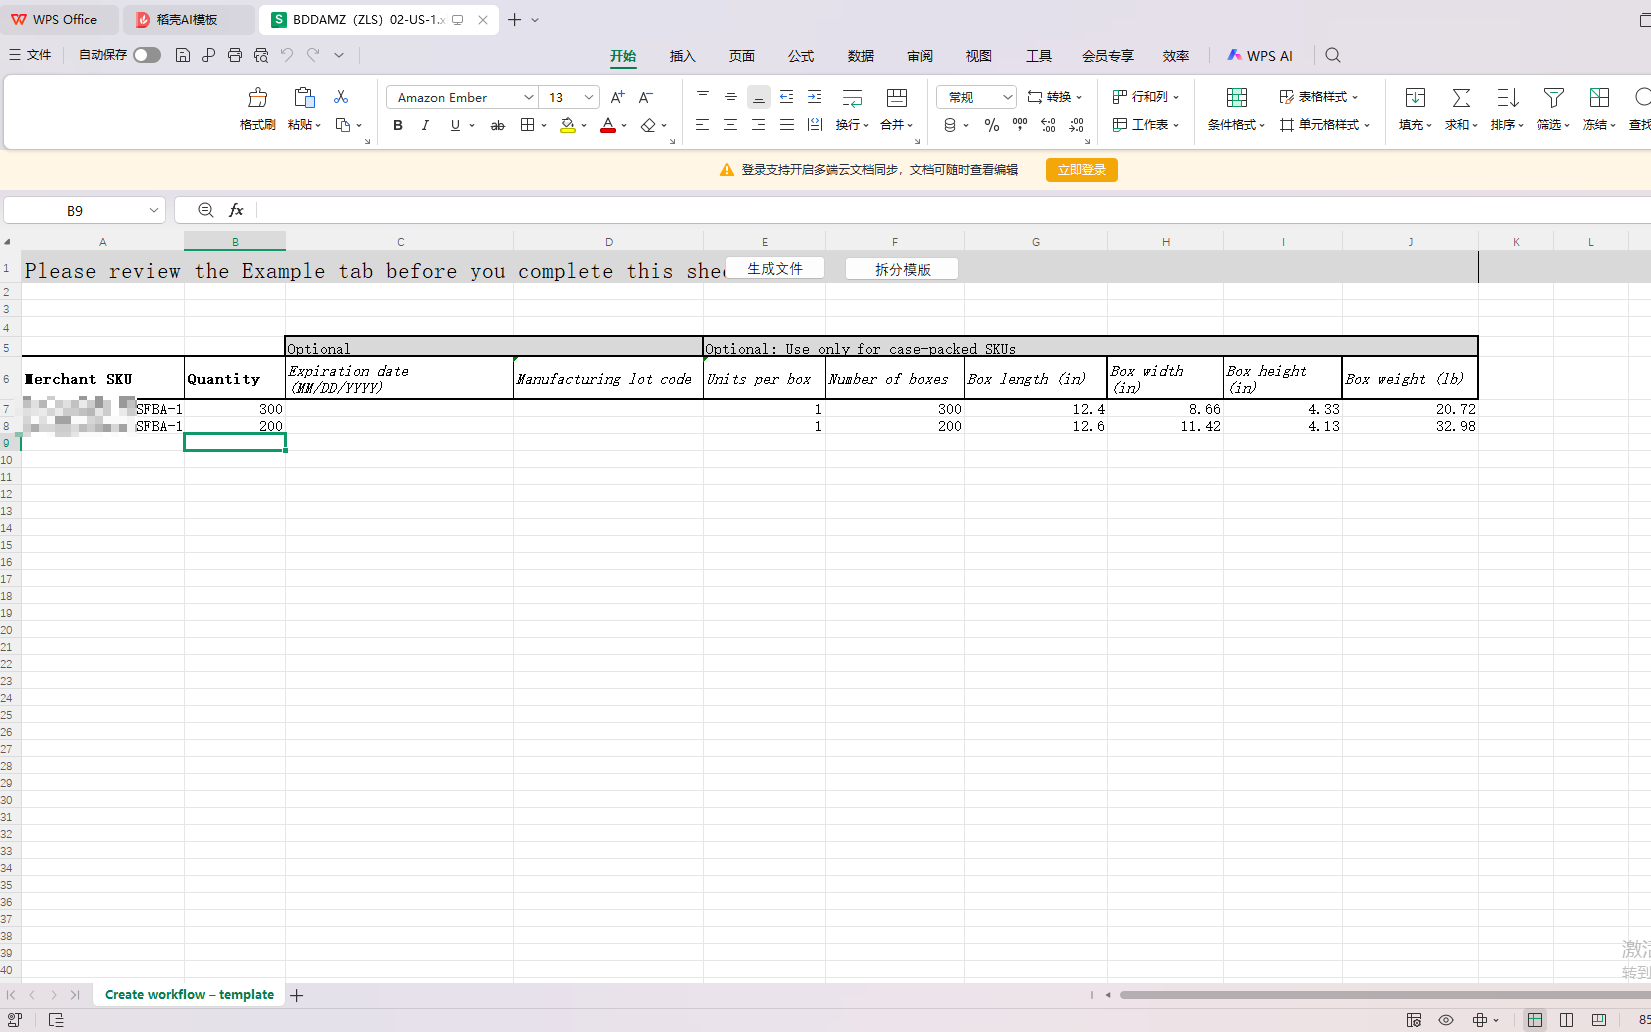This screenshot has height=1032, width=1651.
Task: Click the 冻结 freeze panes icon
Action: (x=1599, y=98)
